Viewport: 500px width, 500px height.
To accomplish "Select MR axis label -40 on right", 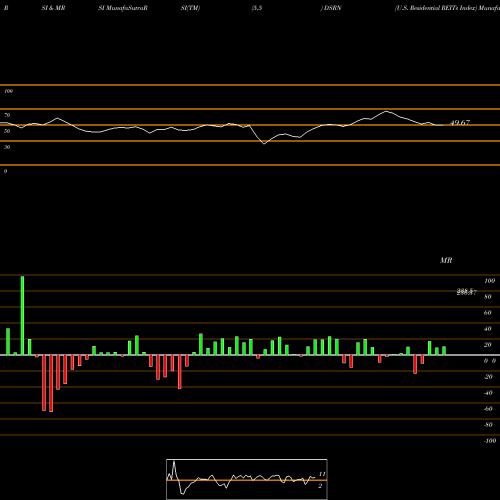I will point(488,393).
